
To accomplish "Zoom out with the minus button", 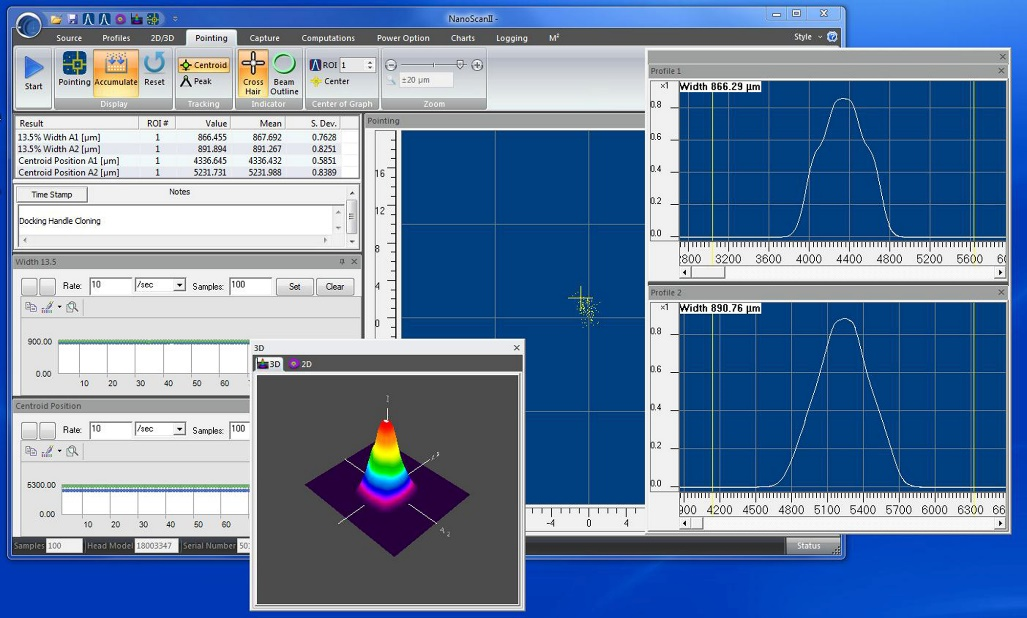I will [x=391, y=65].
